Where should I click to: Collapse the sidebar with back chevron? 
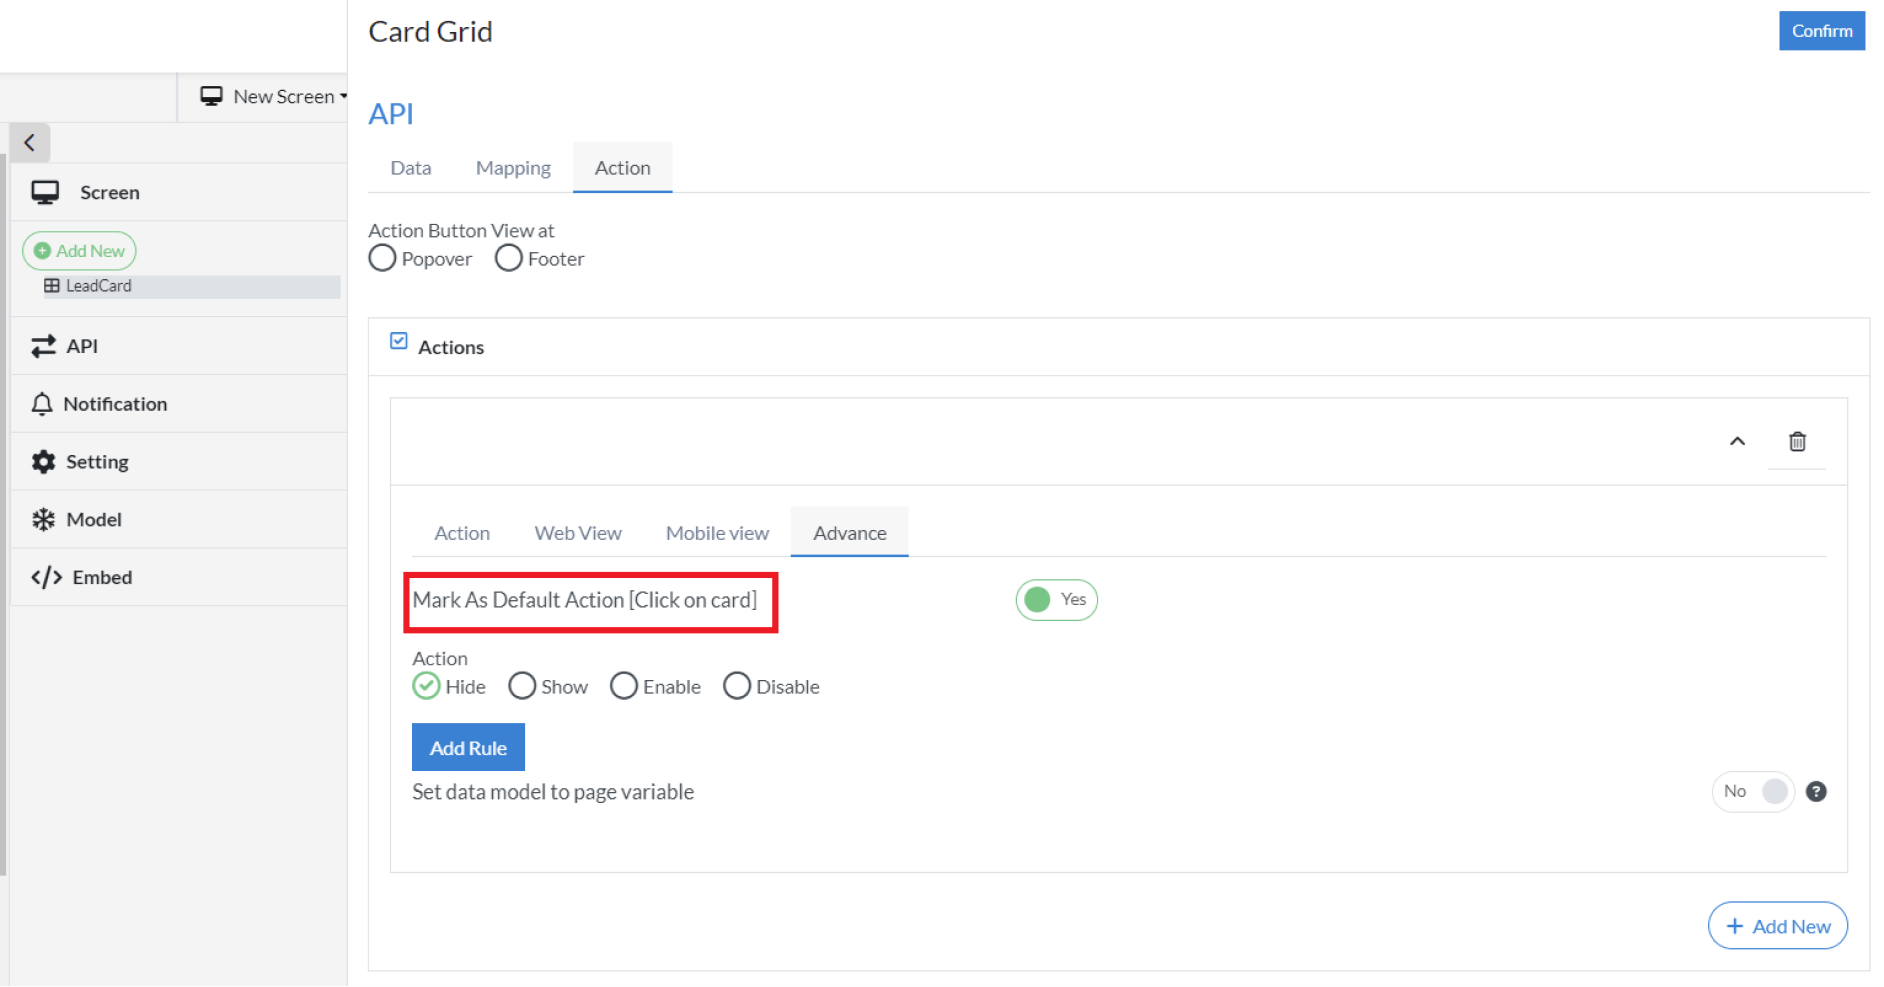coord(30,142)
